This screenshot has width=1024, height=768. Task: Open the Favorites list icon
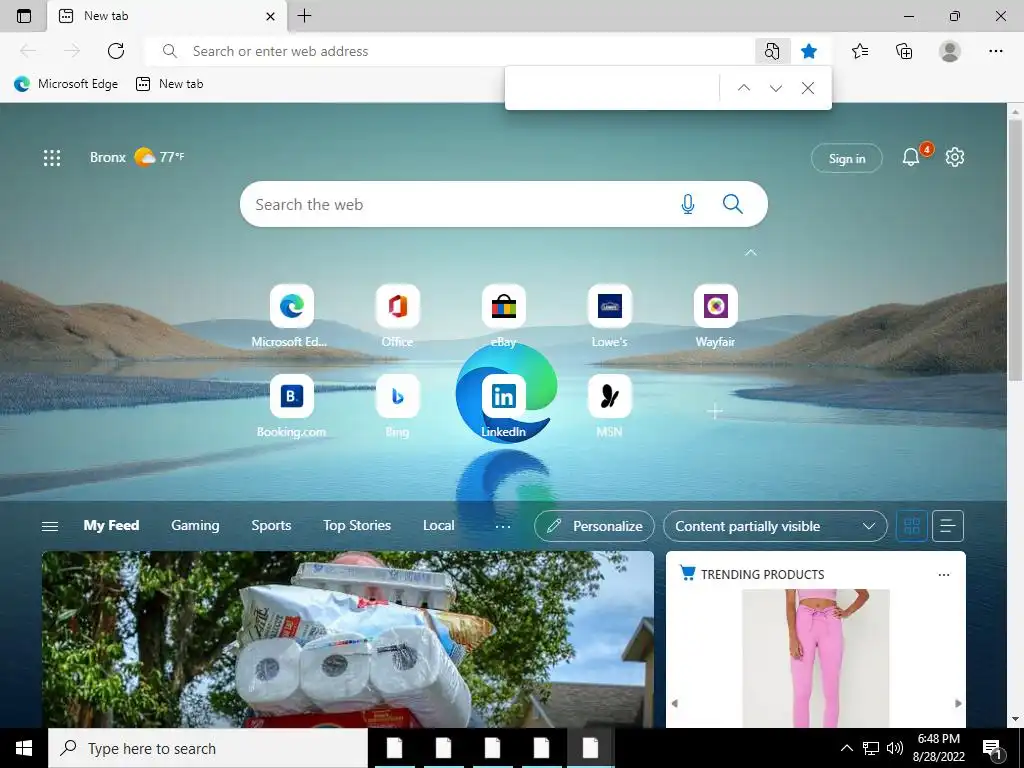coord(860,51)
